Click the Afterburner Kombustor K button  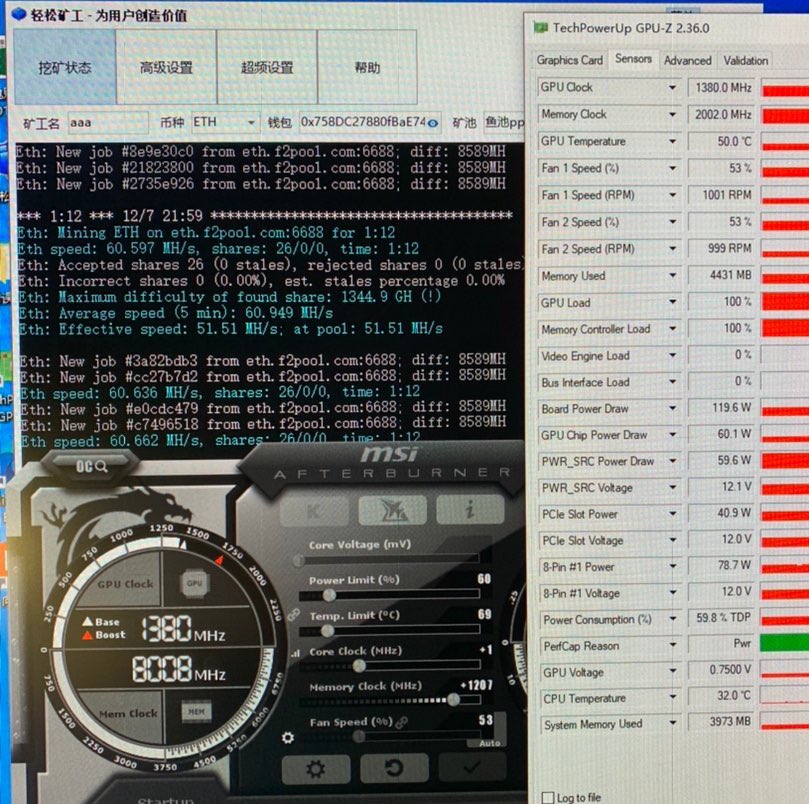click(314, 510)
